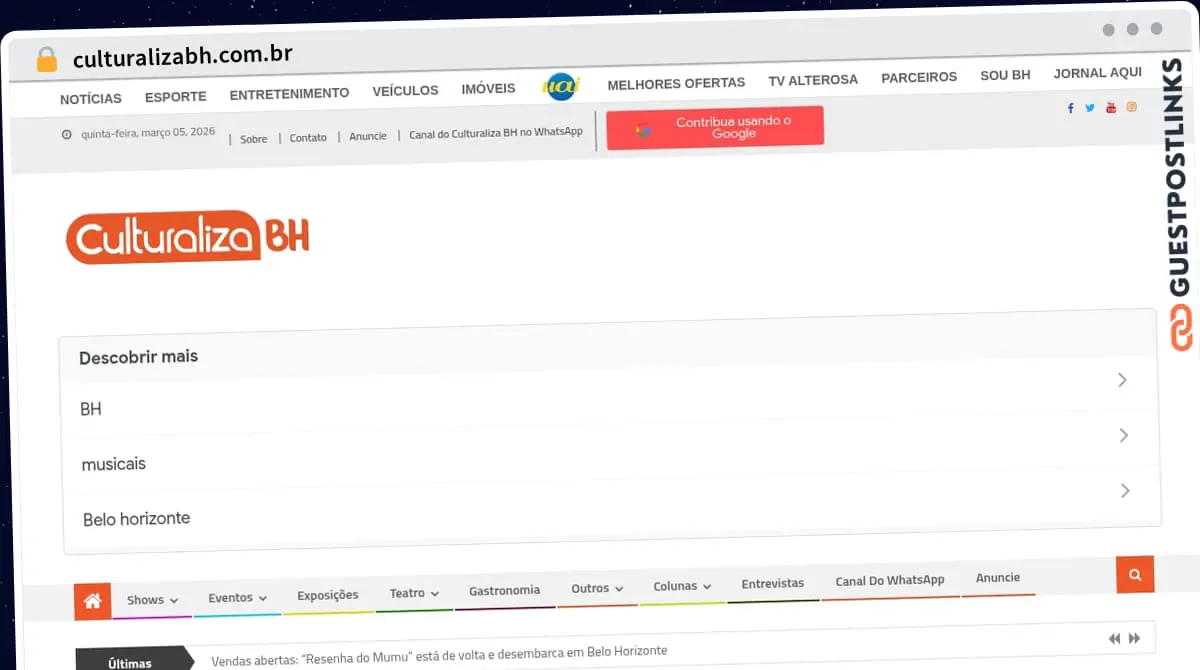Open the TV ALTEROSA menu item
The height and width of the screenshot is (670, 1200).
[x=813, y=80]
